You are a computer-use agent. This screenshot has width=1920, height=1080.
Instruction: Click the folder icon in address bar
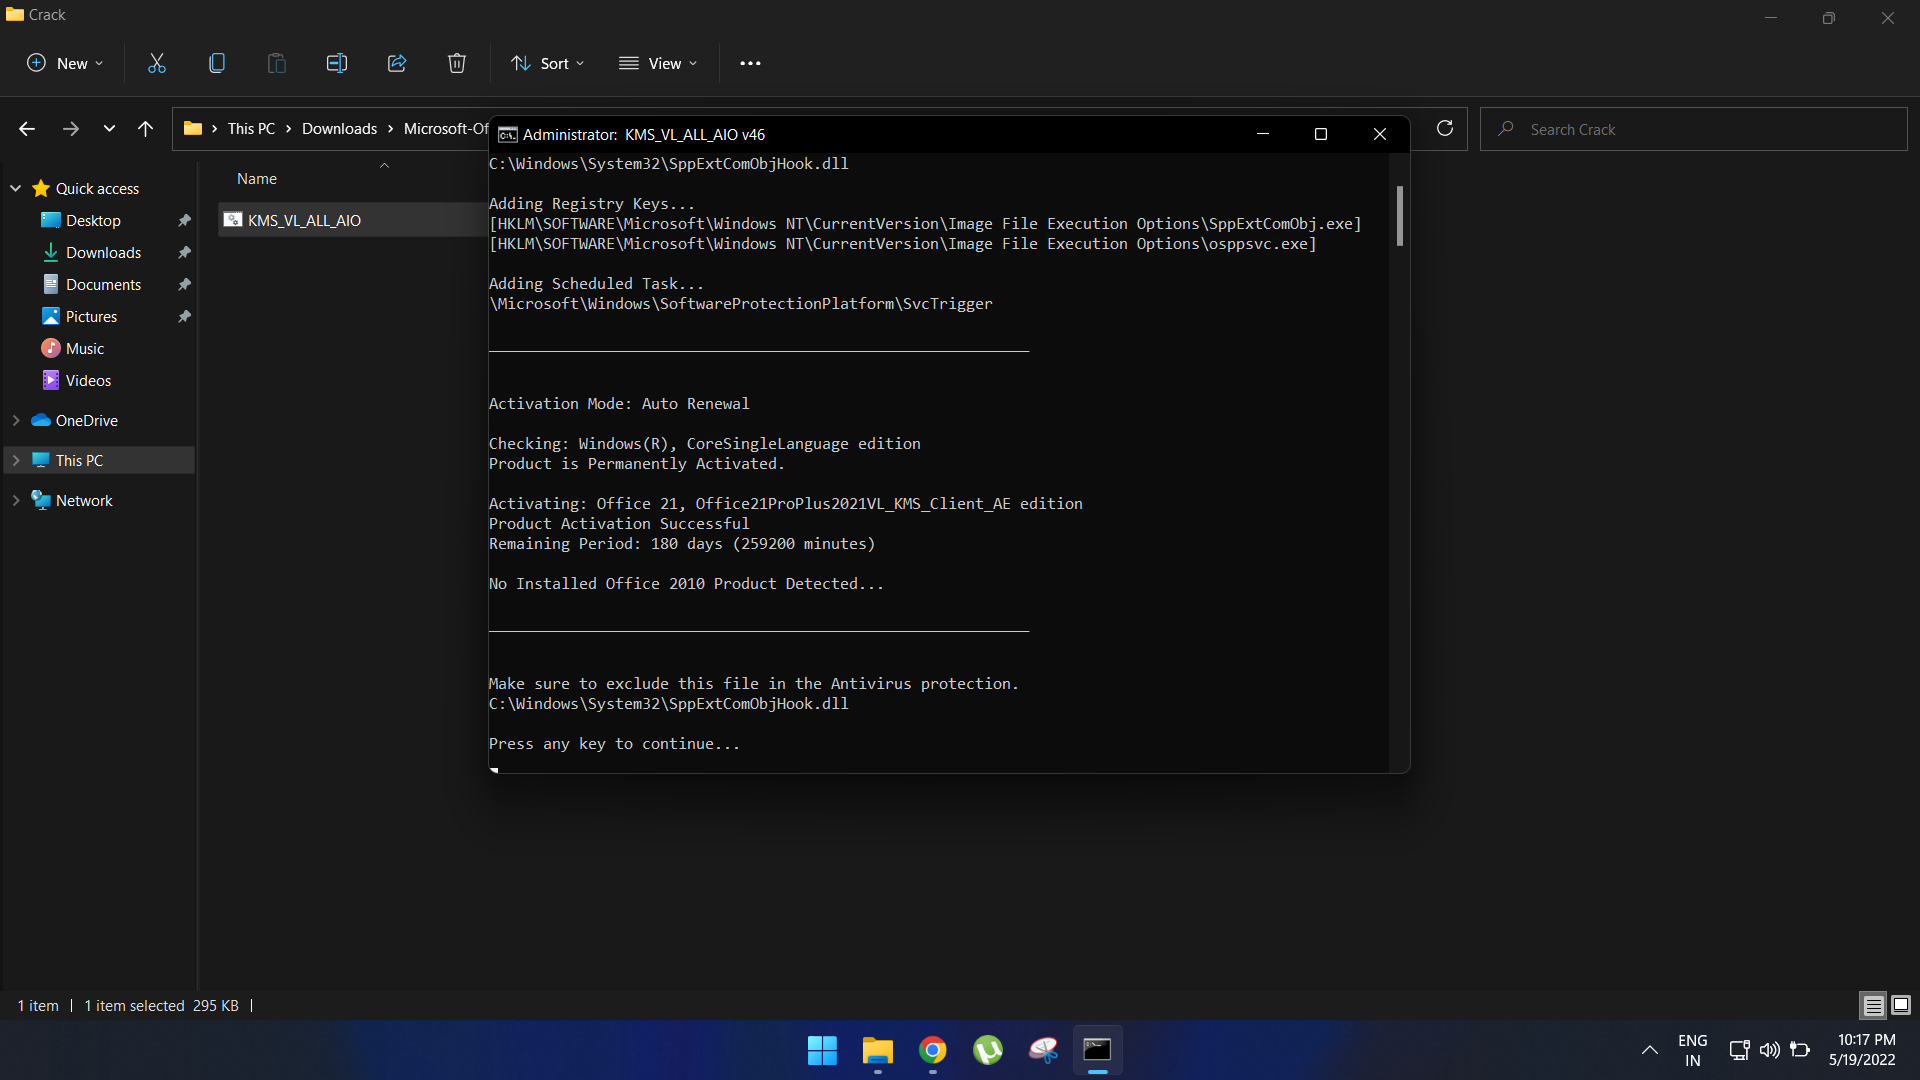193,128
